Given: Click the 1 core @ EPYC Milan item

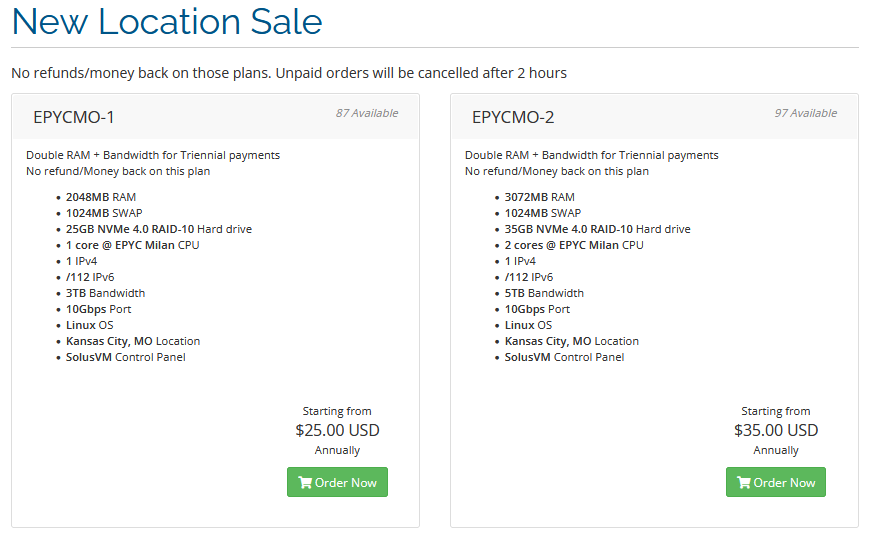Looking at the screenshot, I should point(133,245).
